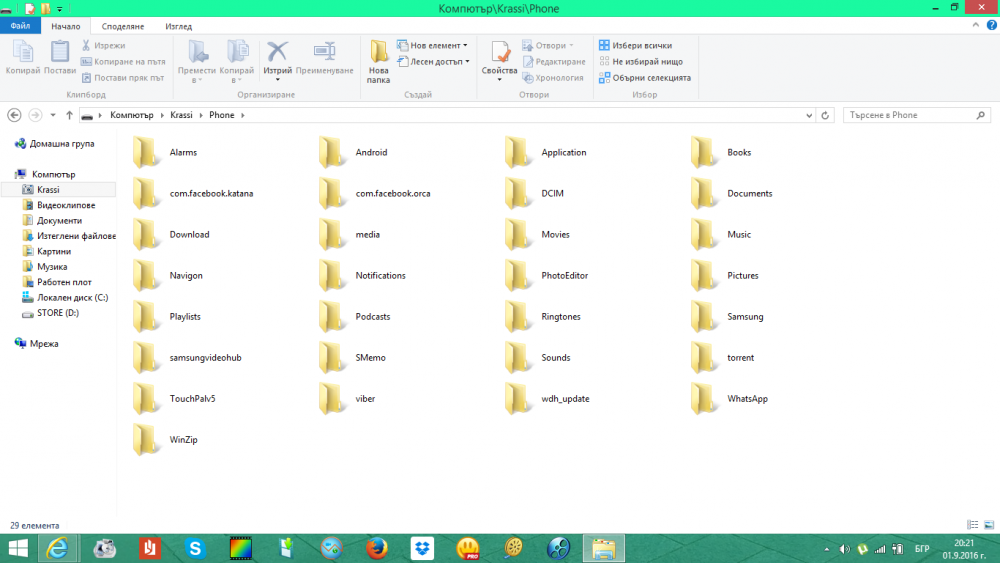1000x563 pixels.
Task: Click the Refresh button in address bar
Action: click(825, 115)
